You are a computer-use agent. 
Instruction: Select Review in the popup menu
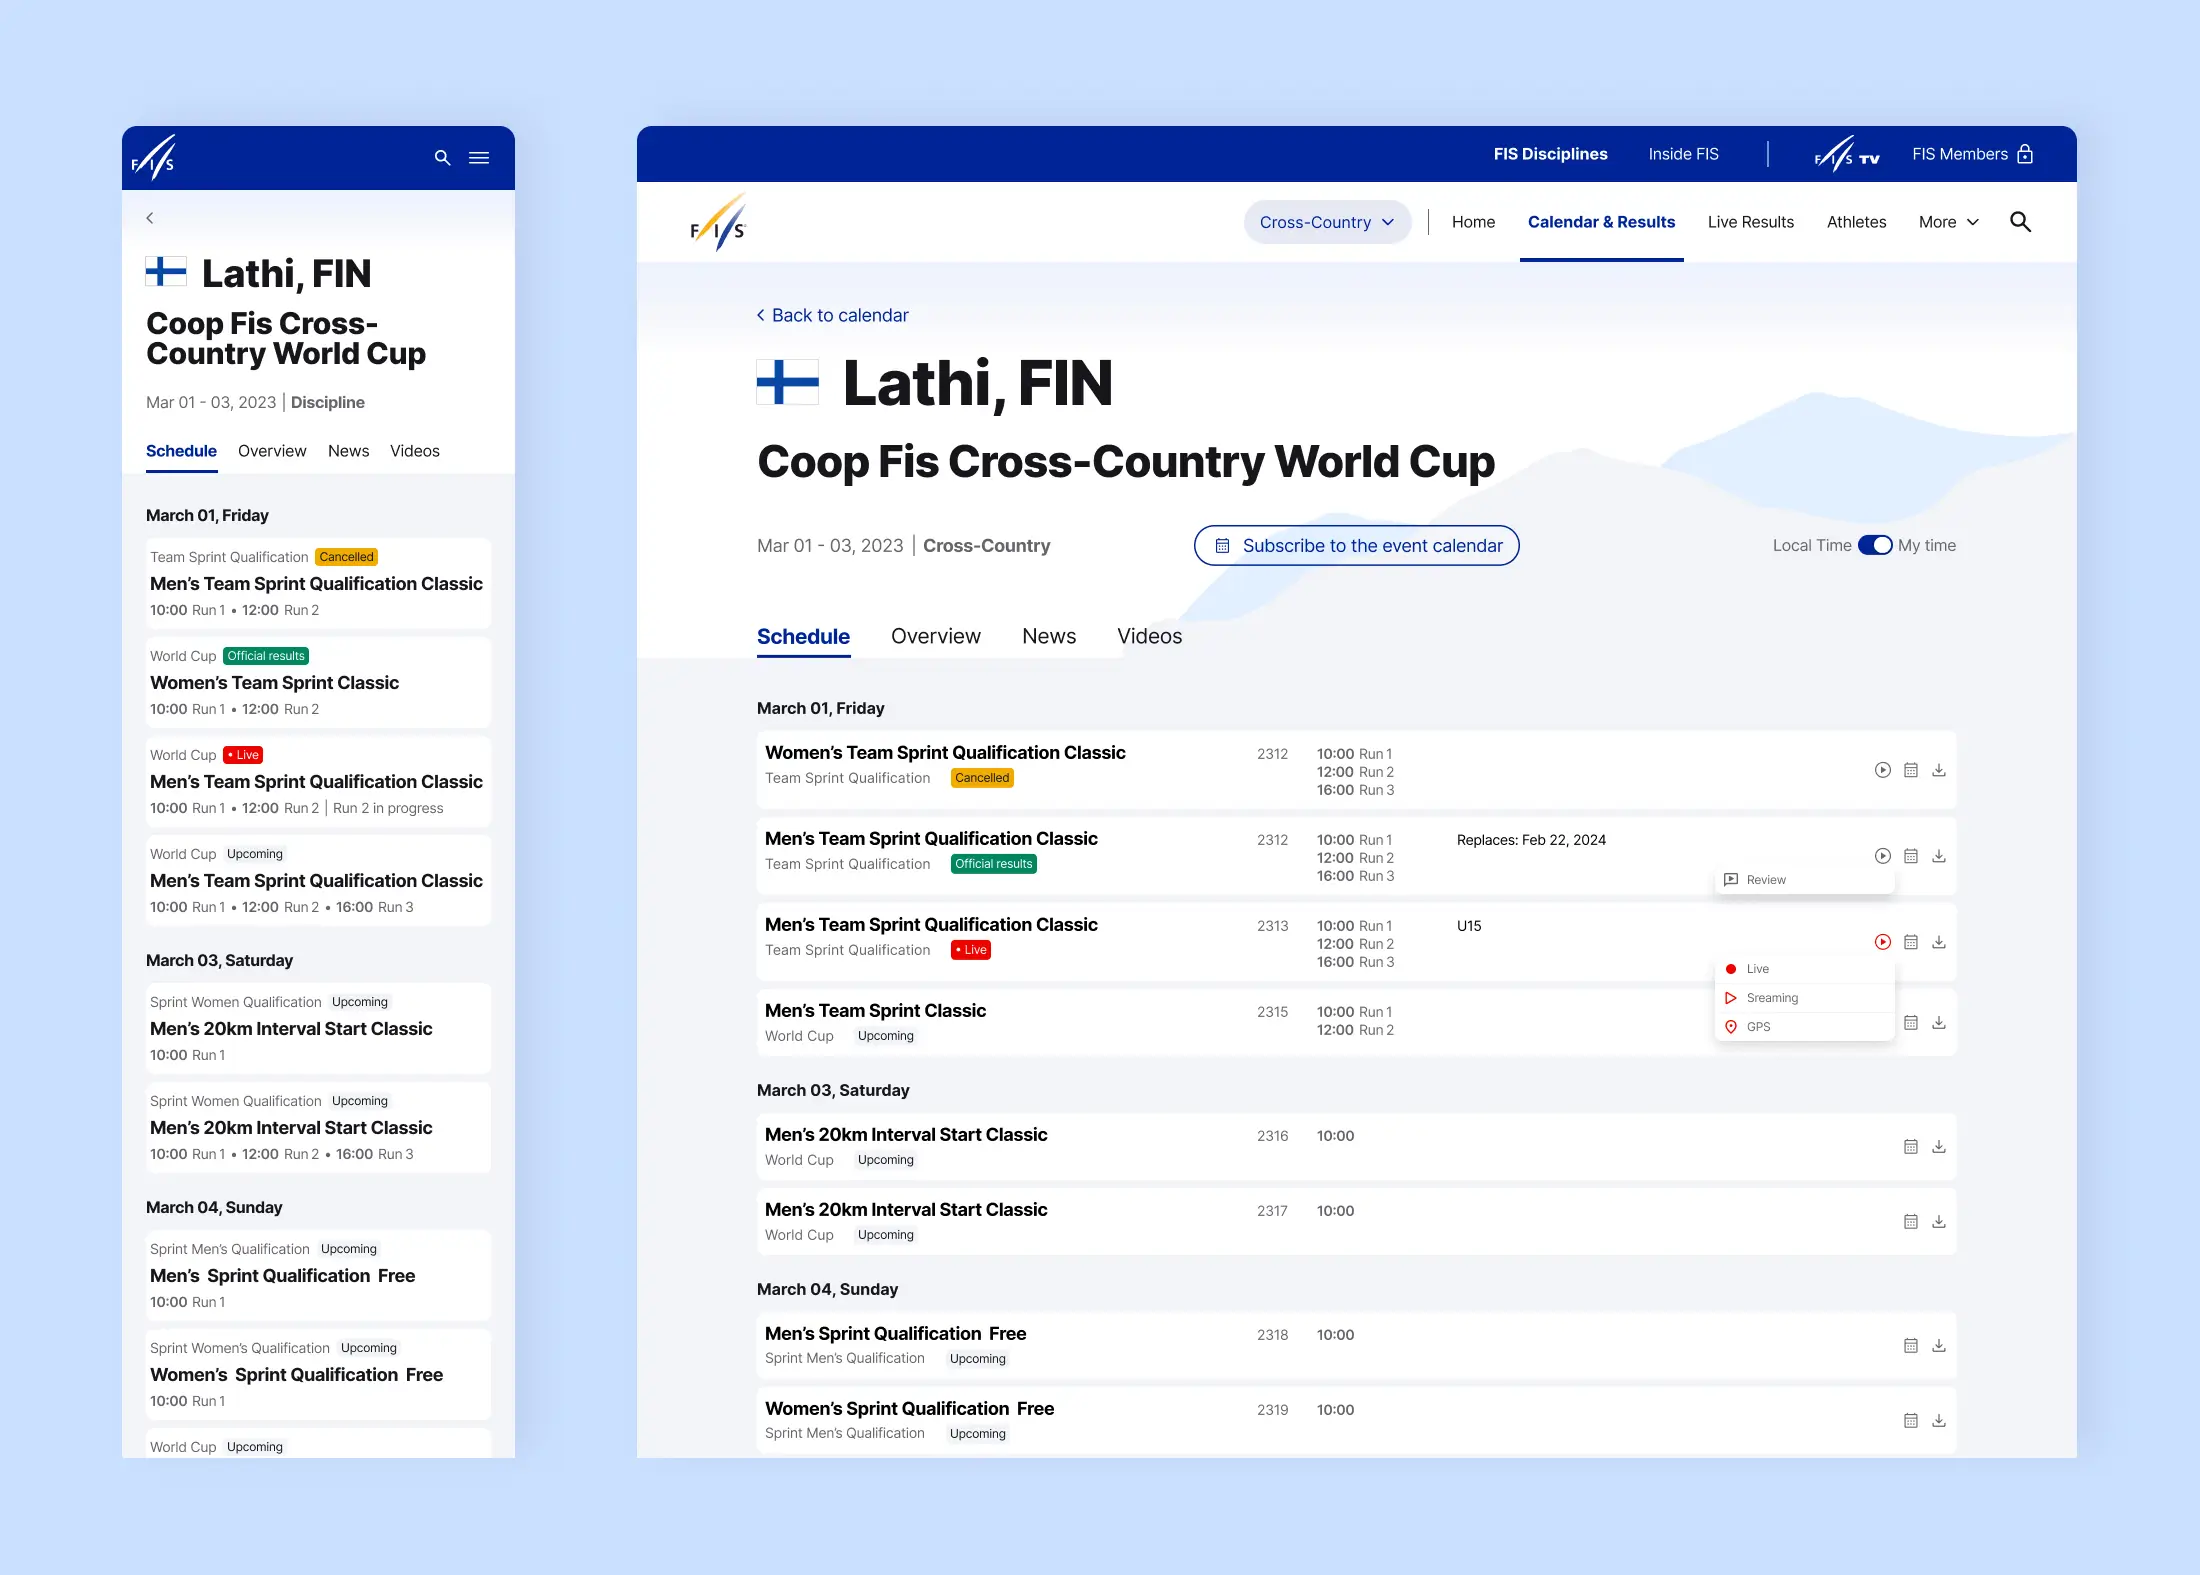tap(1804, 880)
